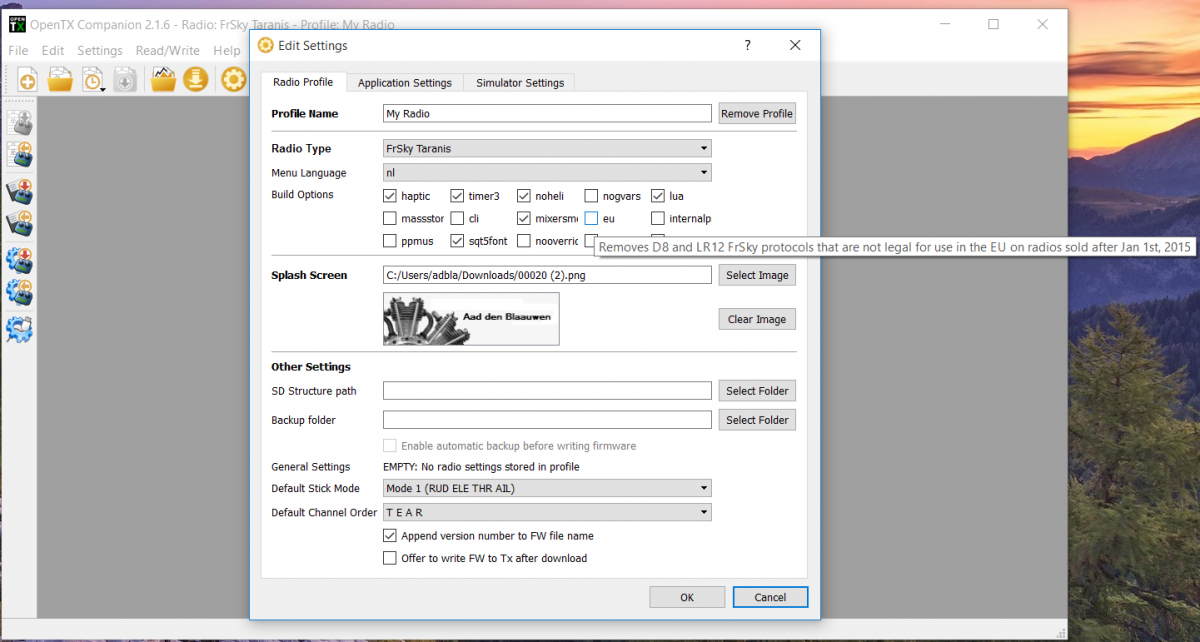Enable Offer to write FW to Tx
Viewport: 1200px width, 642px height.
pyautogui.click(x=390, y=558)
